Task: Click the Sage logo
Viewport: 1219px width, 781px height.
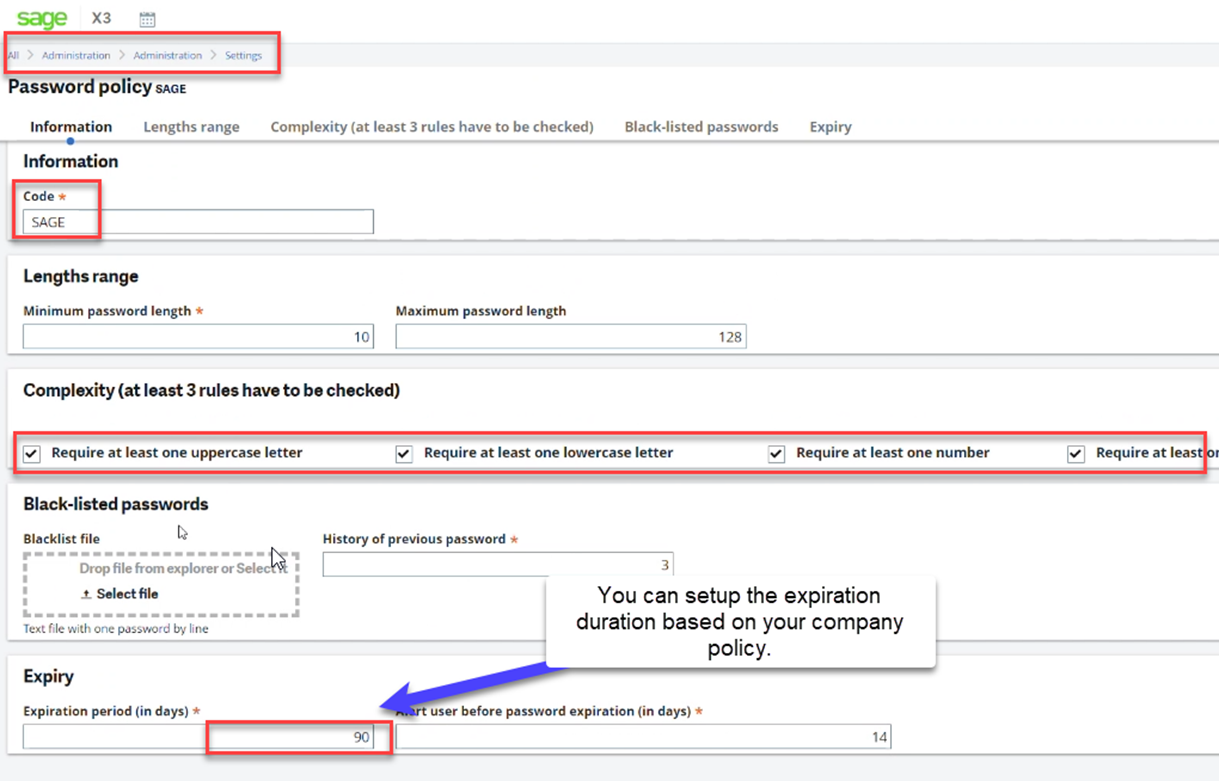Action: tap(42, 17)
